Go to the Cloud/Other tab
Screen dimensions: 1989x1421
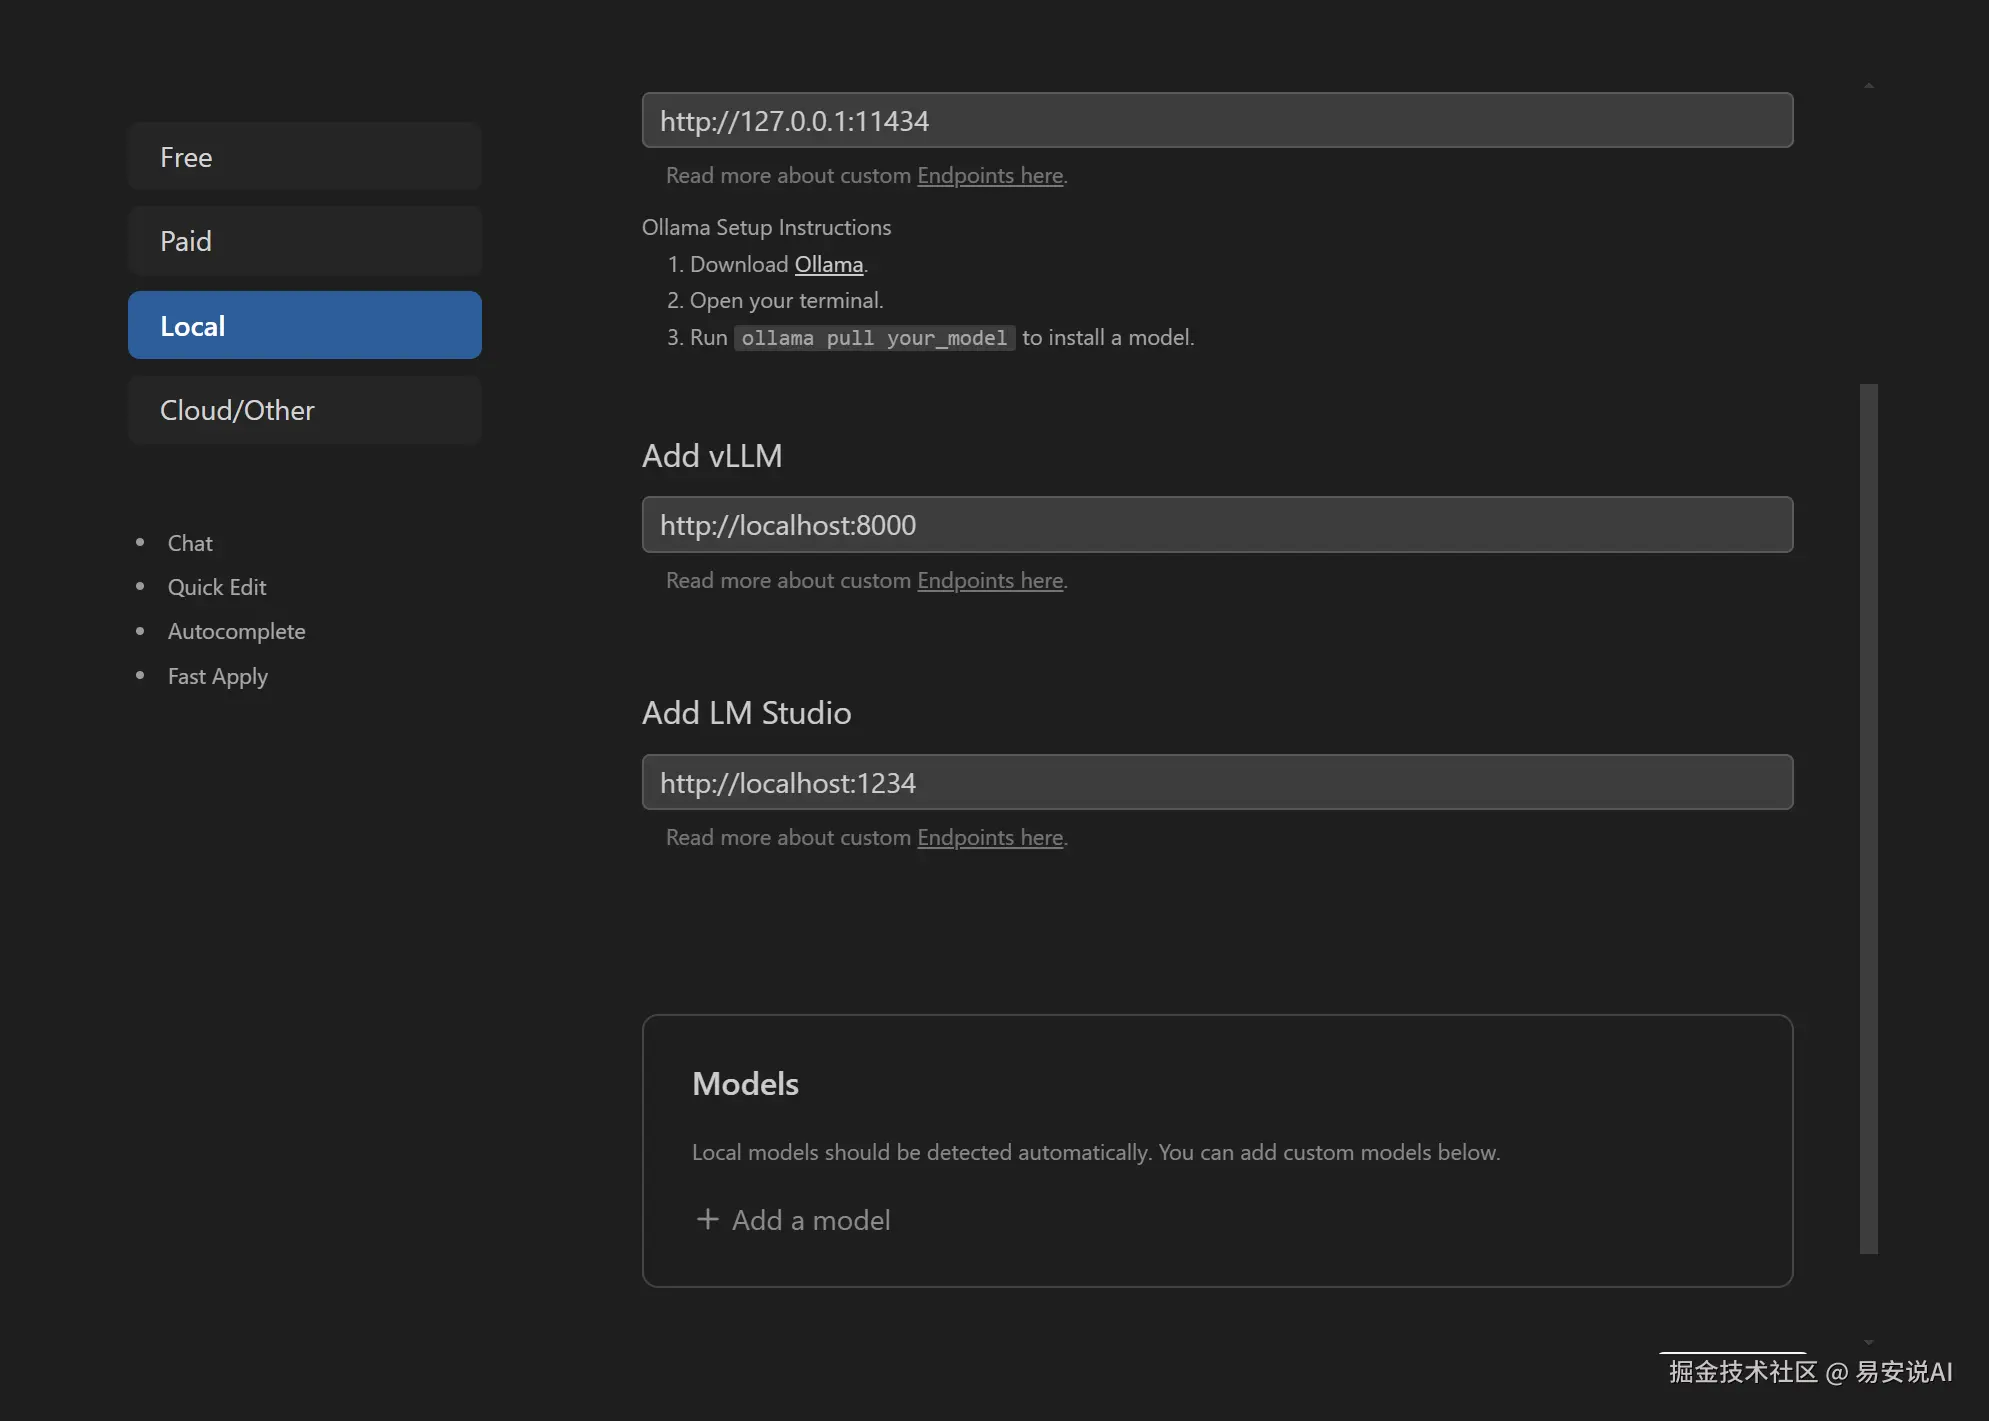click(304, 410)
